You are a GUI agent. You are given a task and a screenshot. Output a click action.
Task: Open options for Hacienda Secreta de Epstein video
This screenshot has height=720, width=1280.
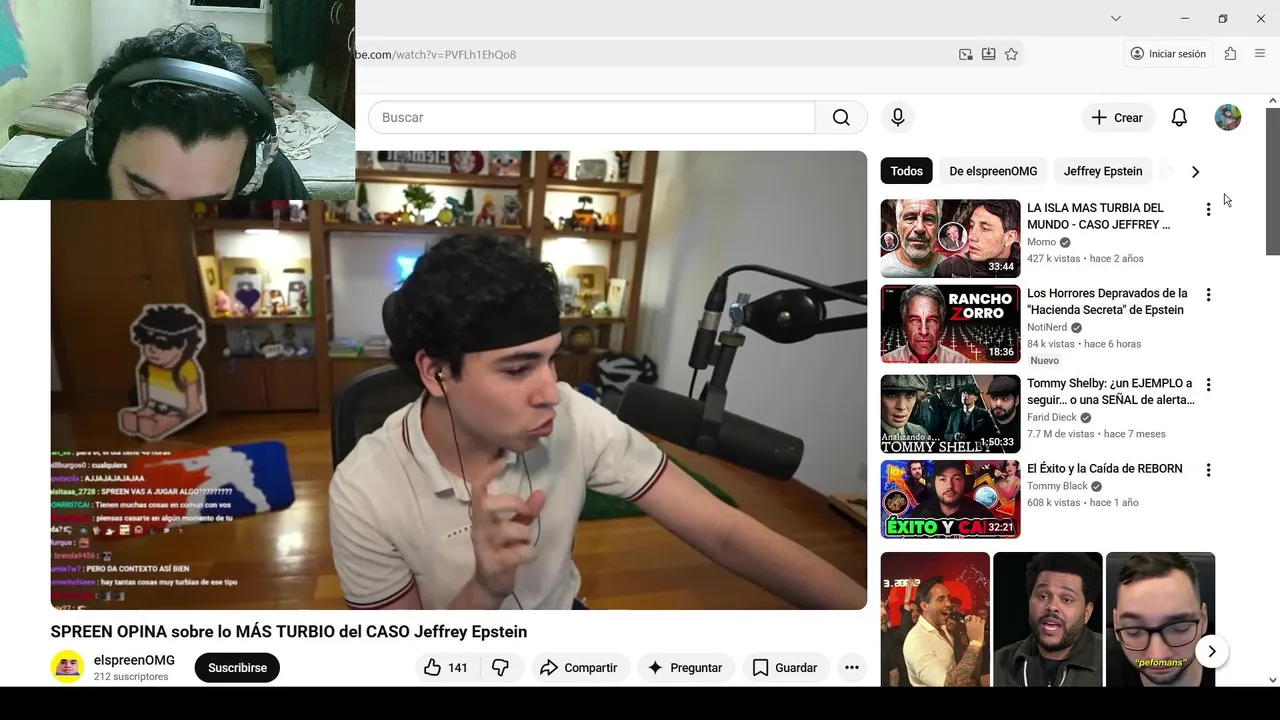click(x=1208, y=295)
